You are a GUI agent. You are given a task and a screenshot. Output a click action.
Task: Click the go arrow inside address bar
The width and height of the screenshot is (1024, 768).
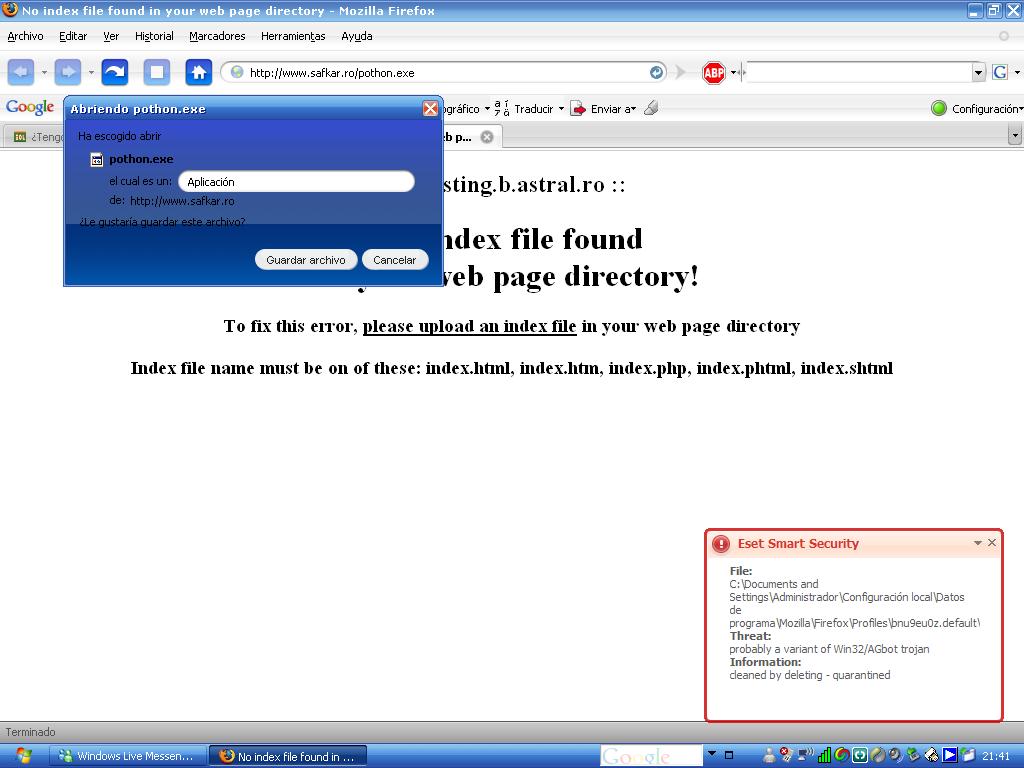pos(656,72)
